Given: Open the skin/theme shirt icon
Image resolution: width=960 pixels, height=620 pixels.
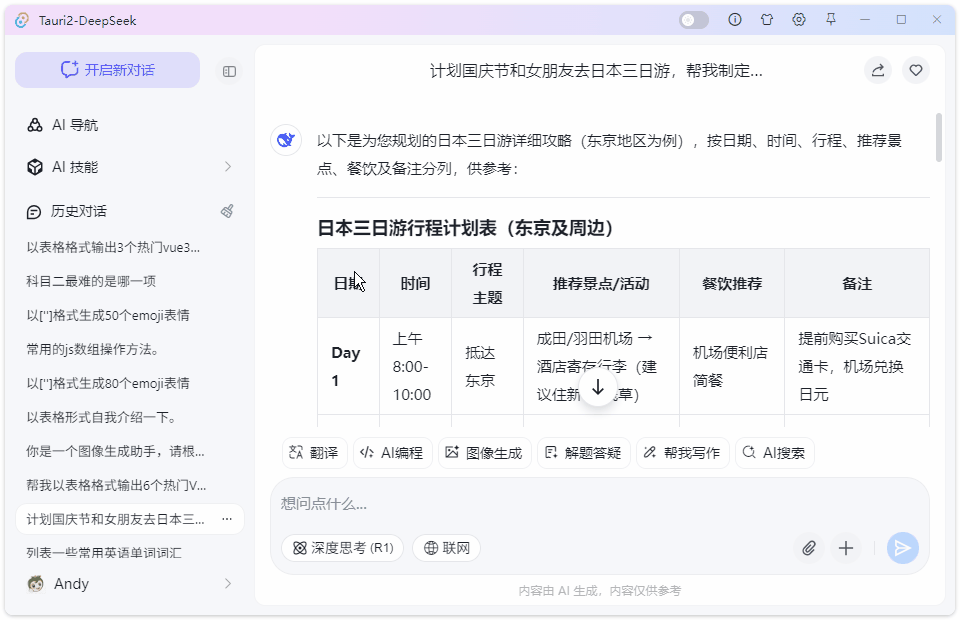Looking at the screenshot, I should (x=767, y=19).
